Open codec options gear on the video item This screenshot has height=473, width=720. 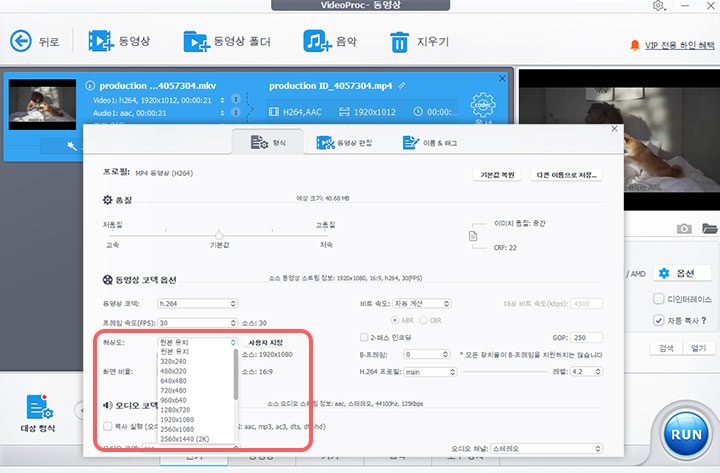[x=483, y=105]
